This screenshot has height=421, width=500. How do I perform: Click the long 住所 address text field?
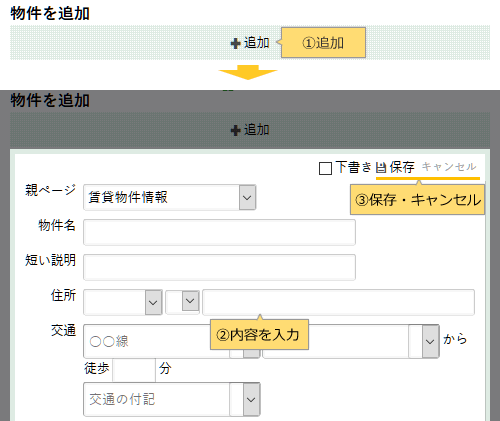[x=338, y=302]
